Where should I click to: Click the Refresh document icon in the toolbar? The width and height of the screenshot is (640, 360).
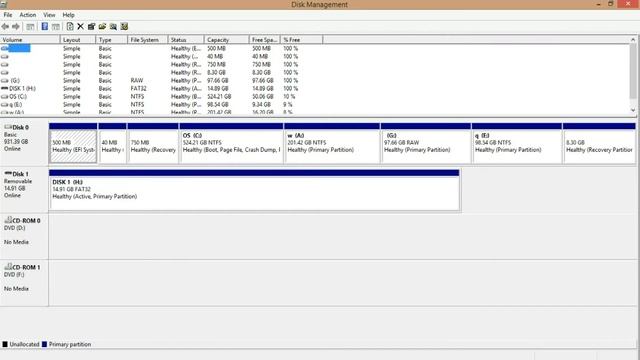coord(70,27)
